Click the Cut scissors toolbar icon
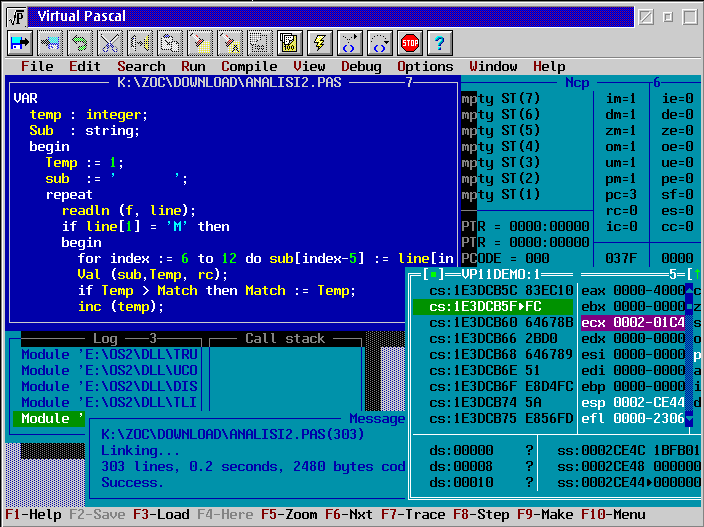The image size is (704, 527). click(110, 42)
